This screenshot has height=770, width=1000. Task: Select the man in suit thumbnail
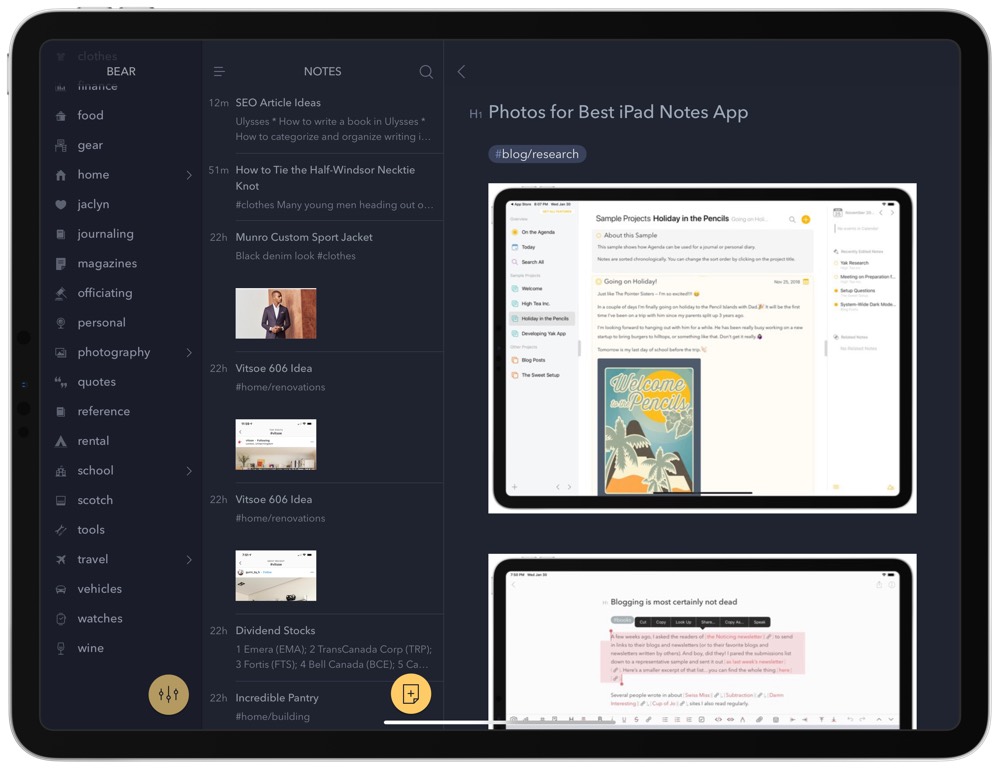click(x=276, y=313)
